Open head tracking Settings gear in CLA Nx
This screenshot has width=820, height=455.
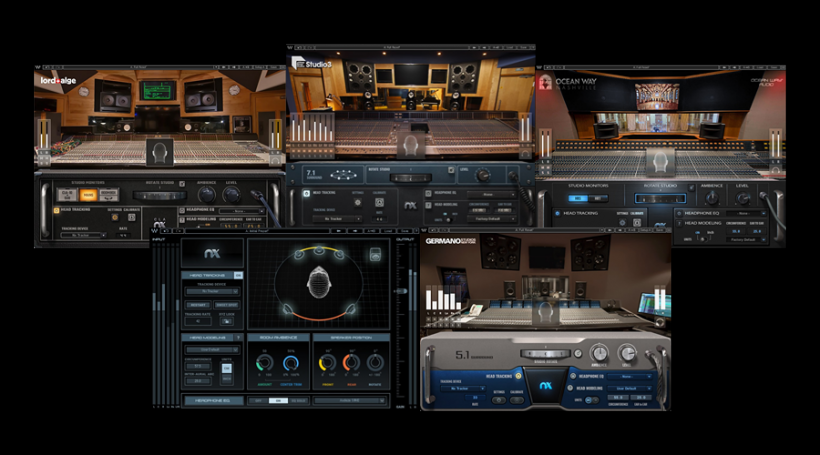pyautogui.click(x=115, y=217)
